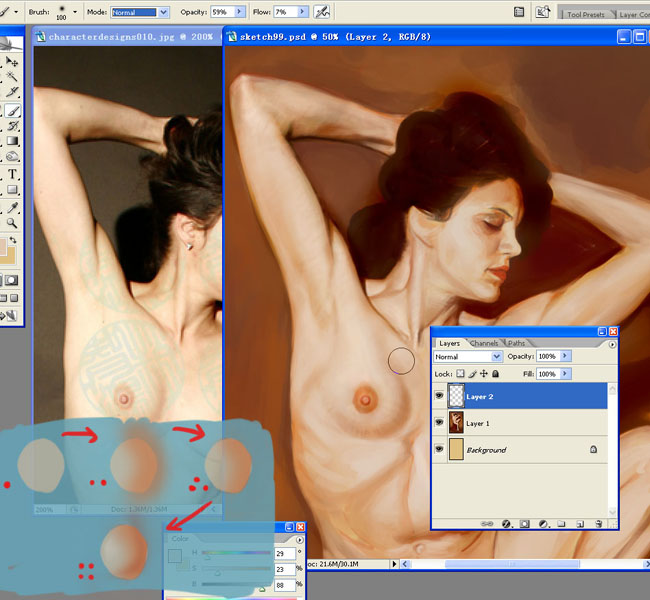650x600 pixels.
Task: Toggle Lock all
Action: tap(495, 374)
